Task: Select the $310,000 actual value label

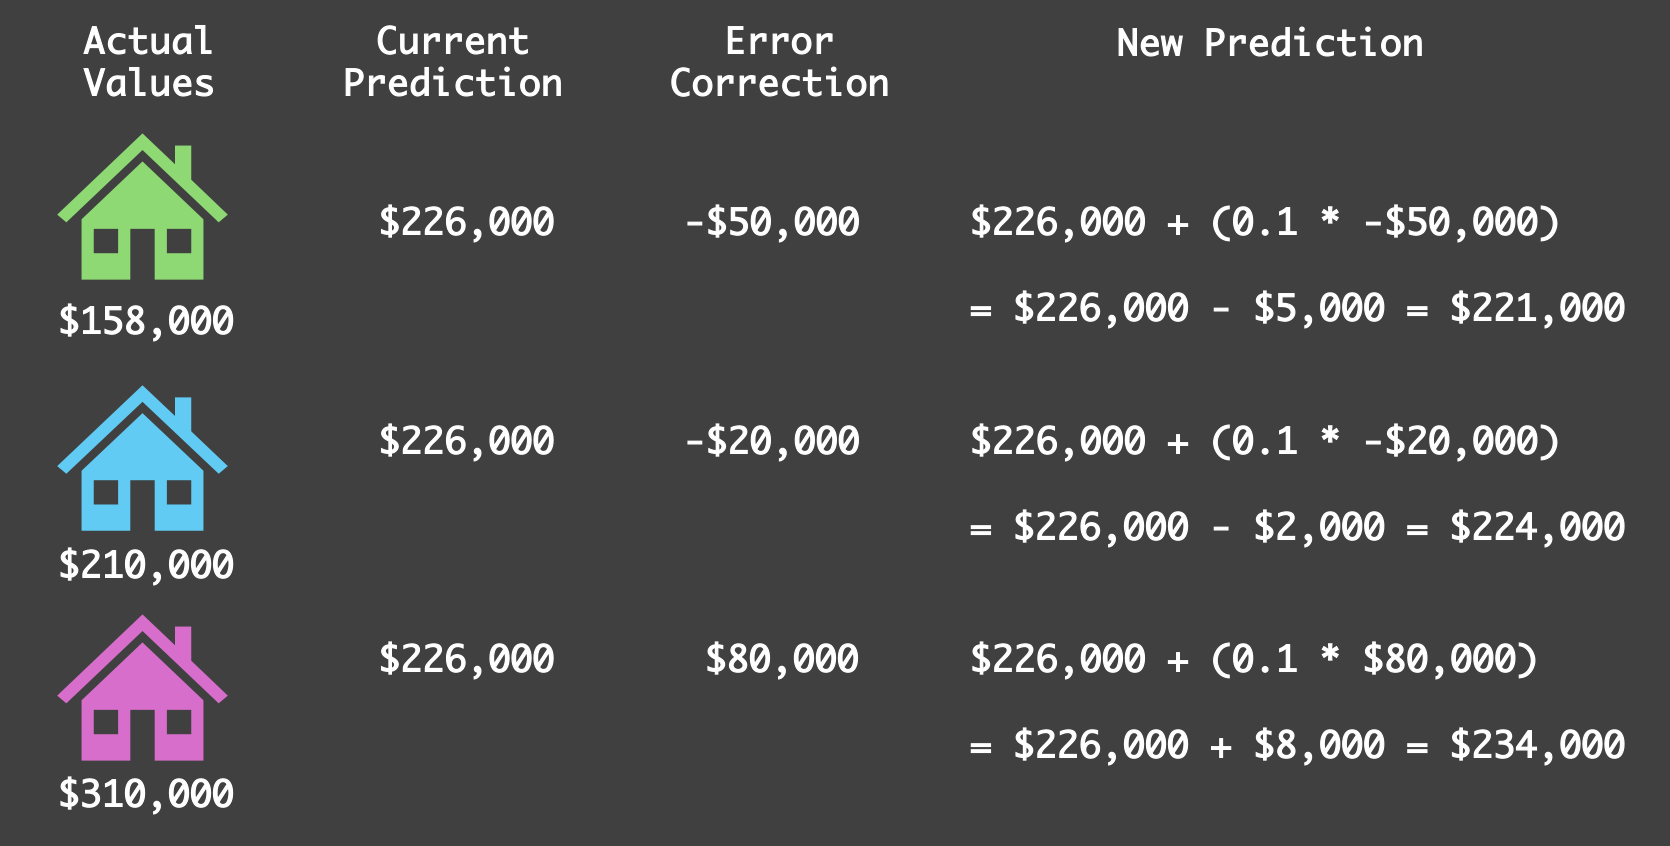Action: click(x=146, y=794)
